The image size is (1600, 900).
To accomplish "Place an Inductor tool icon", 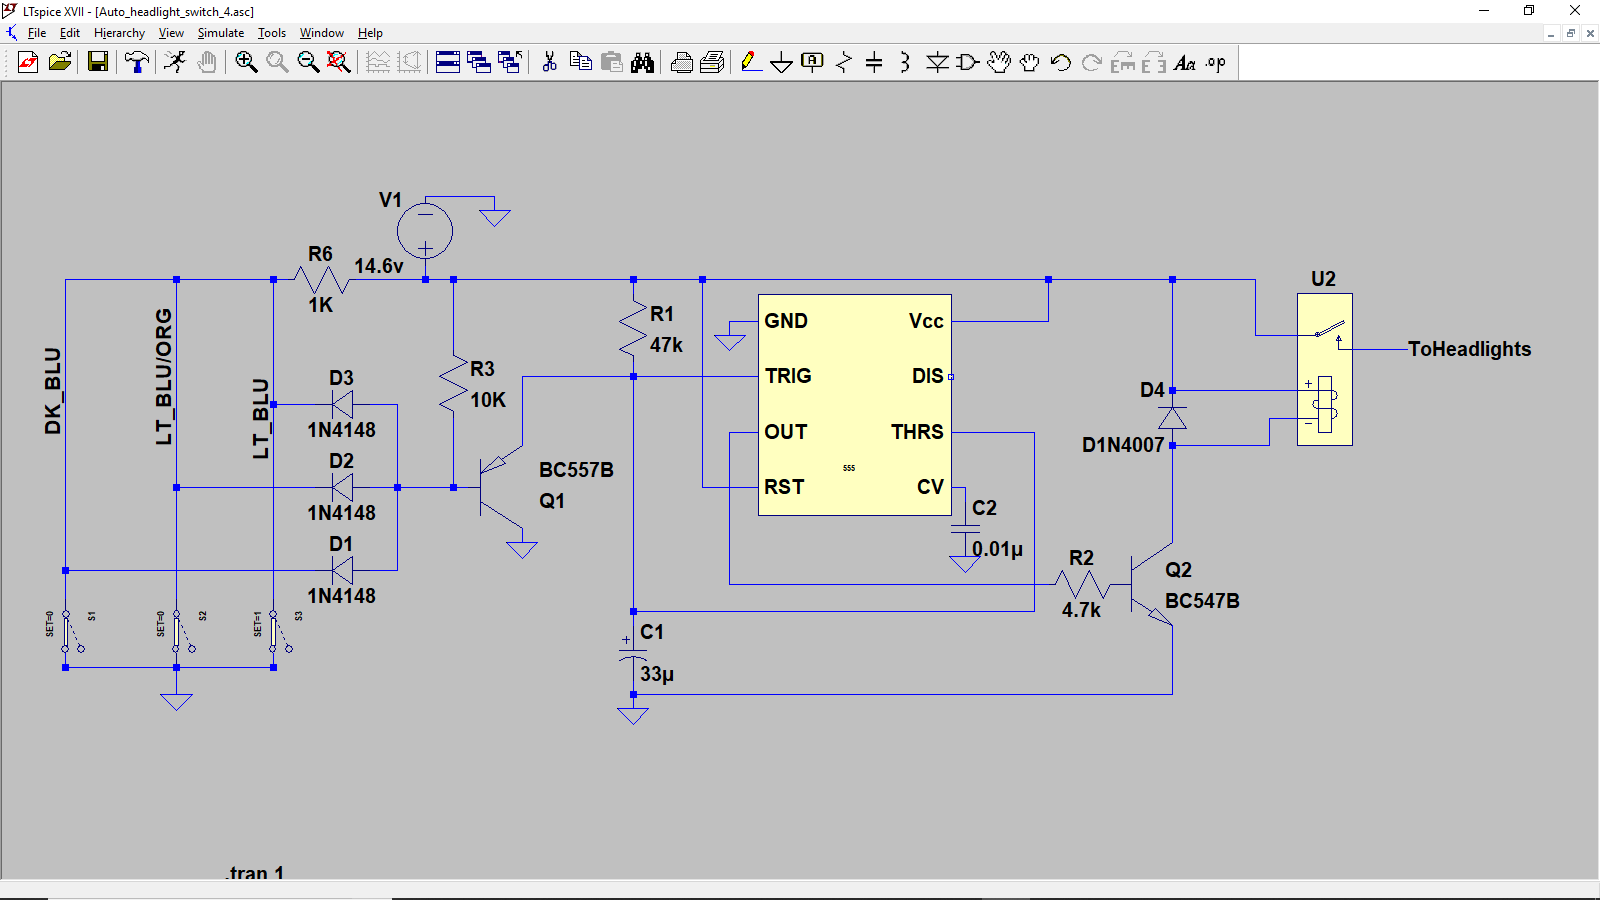I will 905,63.
